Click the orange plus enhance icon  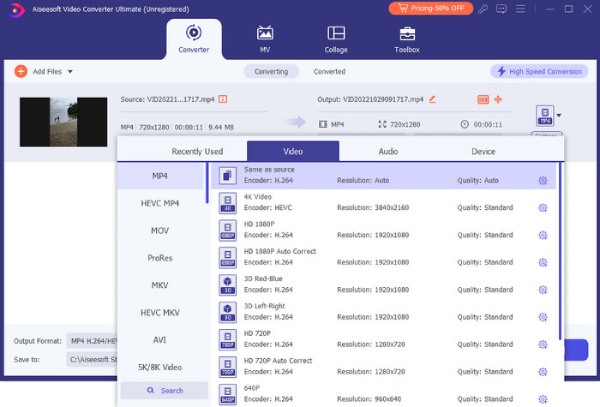tap(498, 99)
